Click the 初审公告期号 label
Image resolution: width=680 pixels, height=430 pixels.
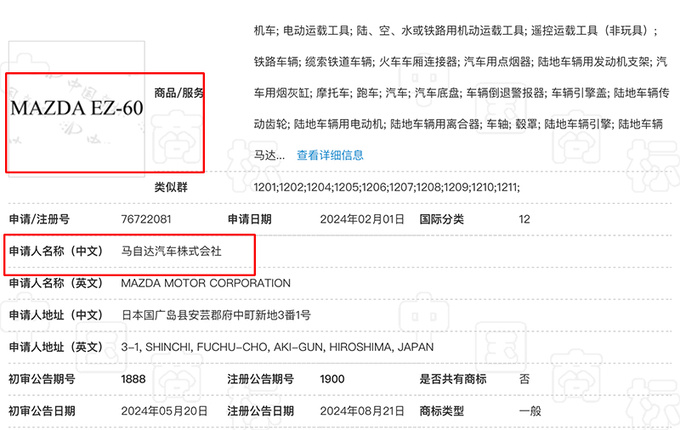[42, 379]
